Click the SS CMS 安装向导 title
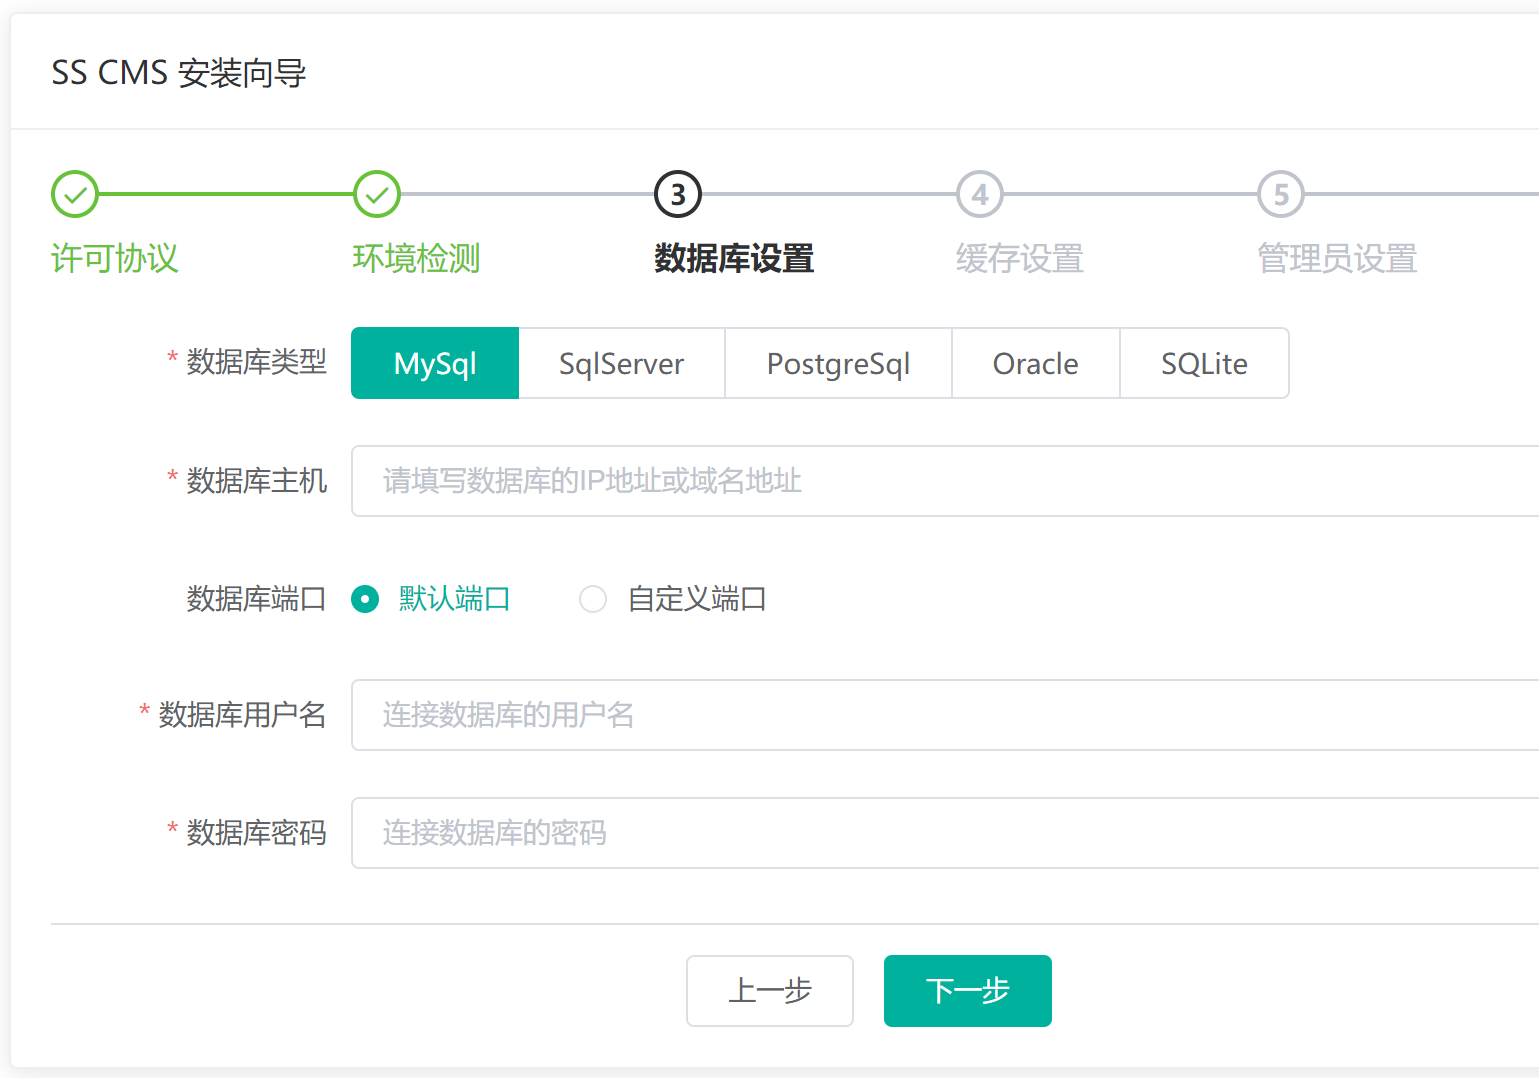Image resolution: width=1539 pixels, height=1078 pixels. pyautogui.click(x=180, y=72)
